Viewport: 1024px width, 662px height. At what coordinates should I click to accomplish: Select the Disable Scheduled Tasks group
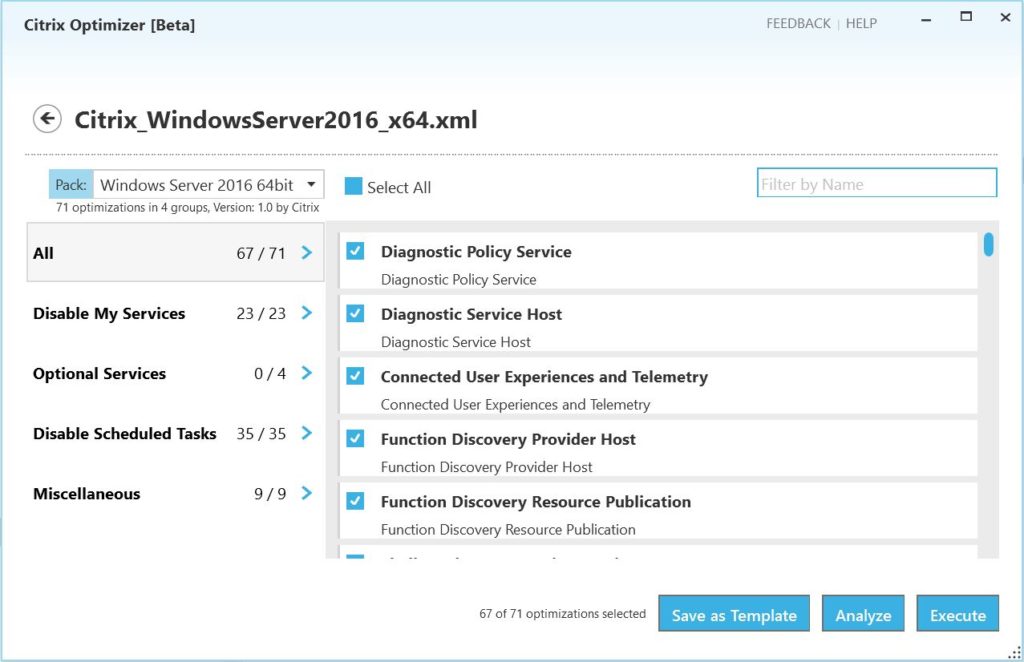coord(175,433)
